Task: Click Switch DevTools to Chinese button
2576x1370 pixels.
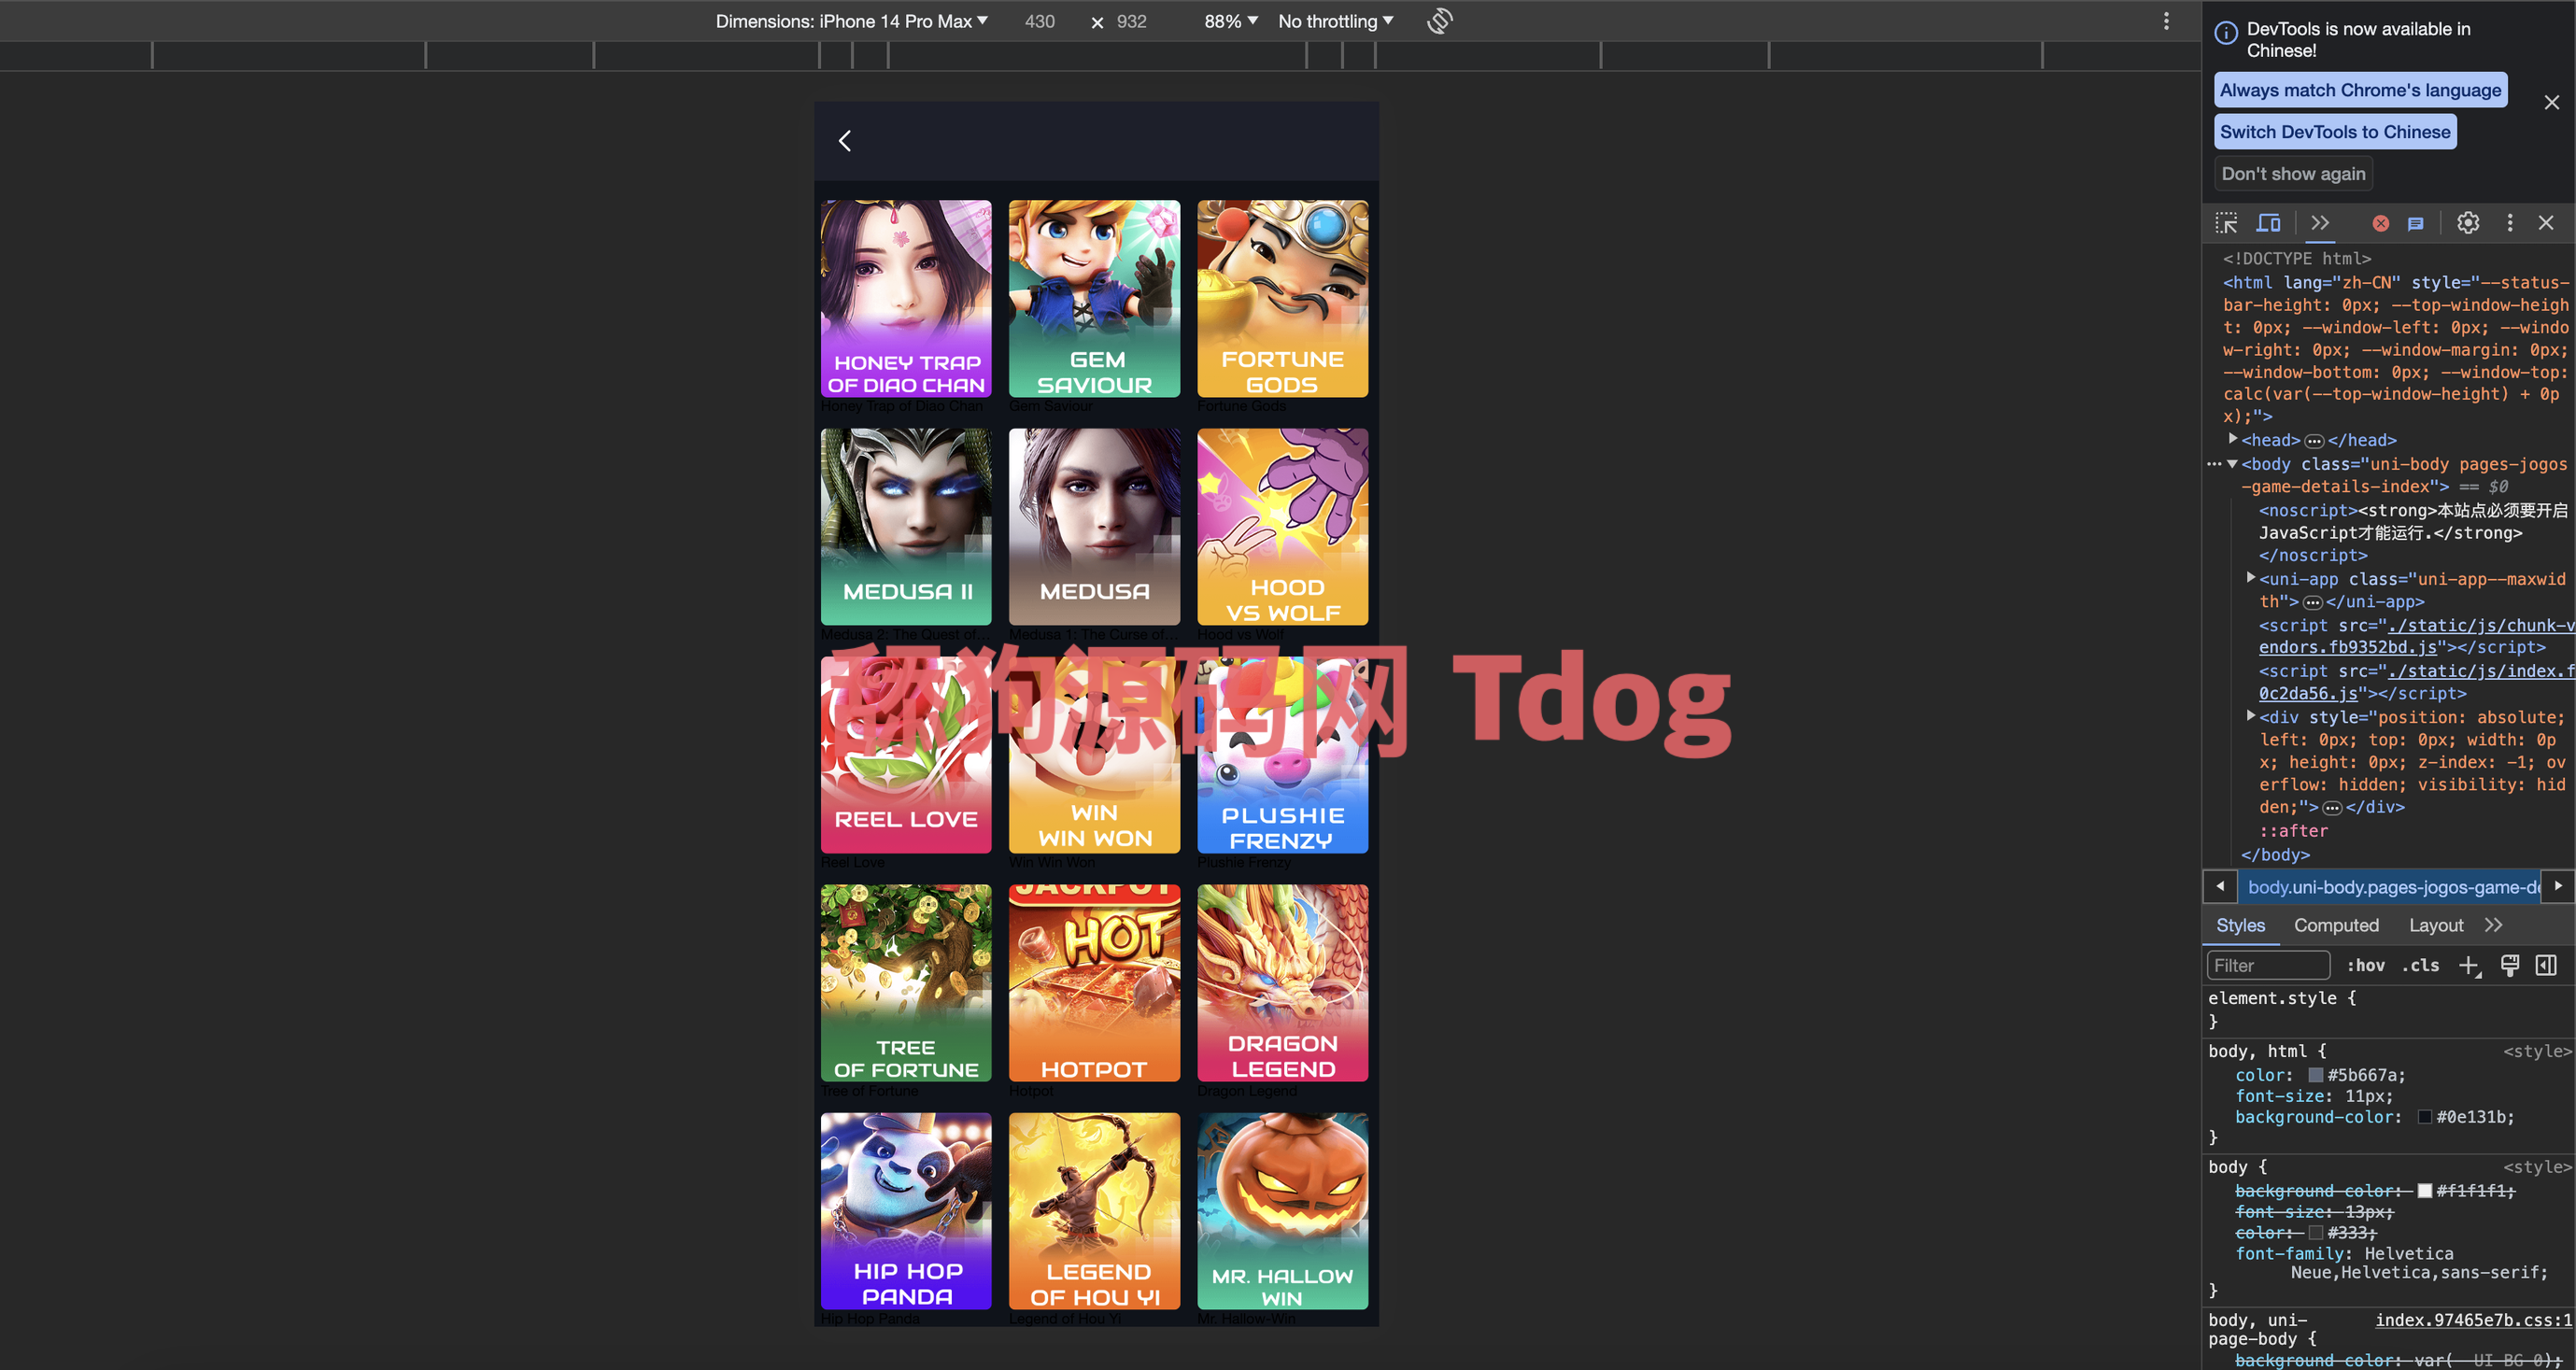Action: click(x=2334, y=132)
